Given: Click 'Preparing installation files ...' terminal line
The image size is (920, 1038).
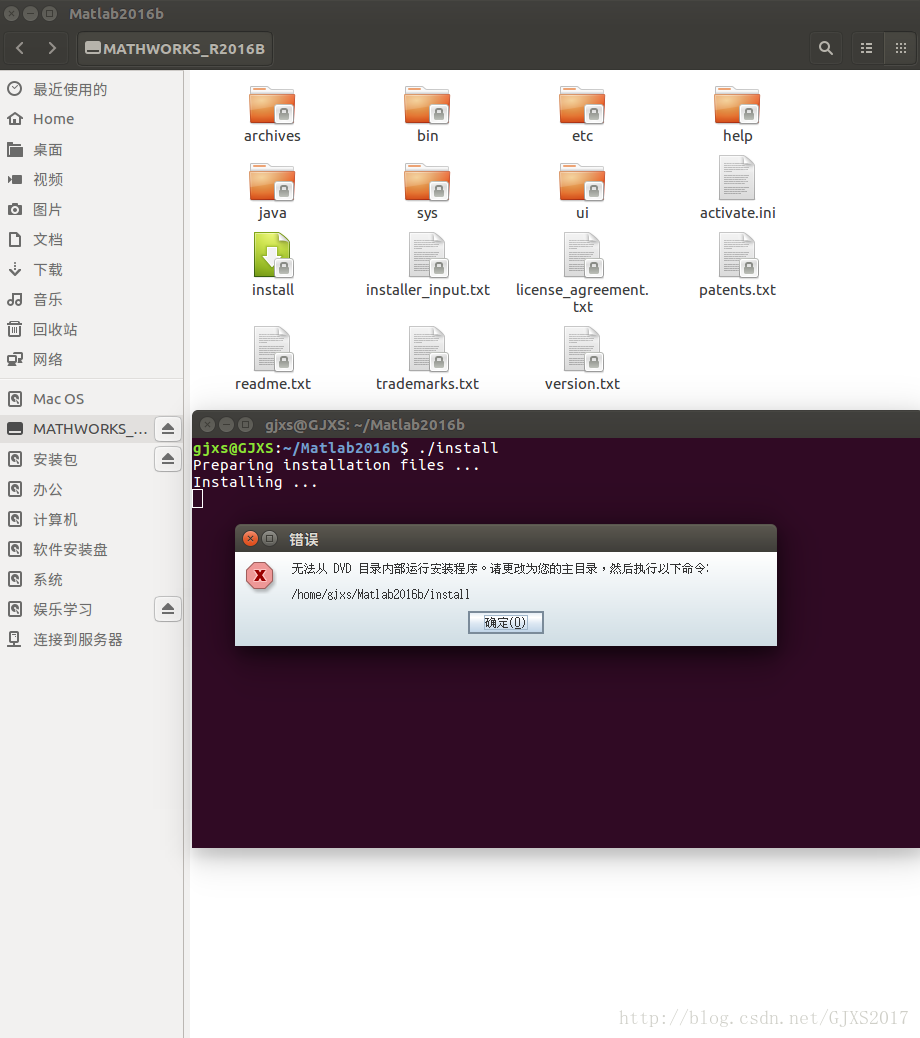Looking at the screenshot, I should (x=336, y=465).
